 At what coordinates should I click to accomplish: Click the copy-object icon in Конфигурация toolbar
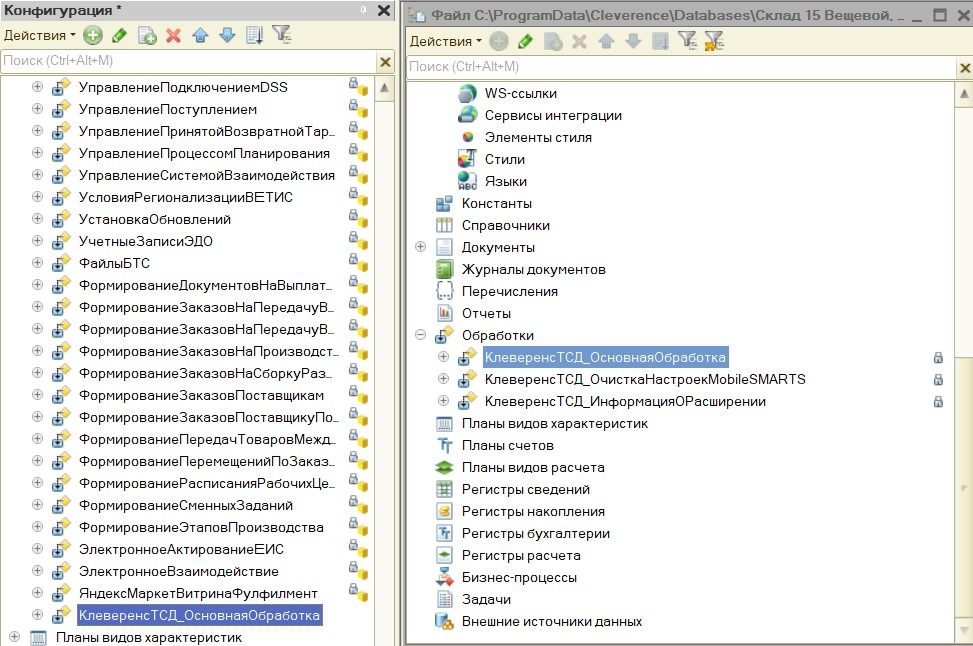147,35
